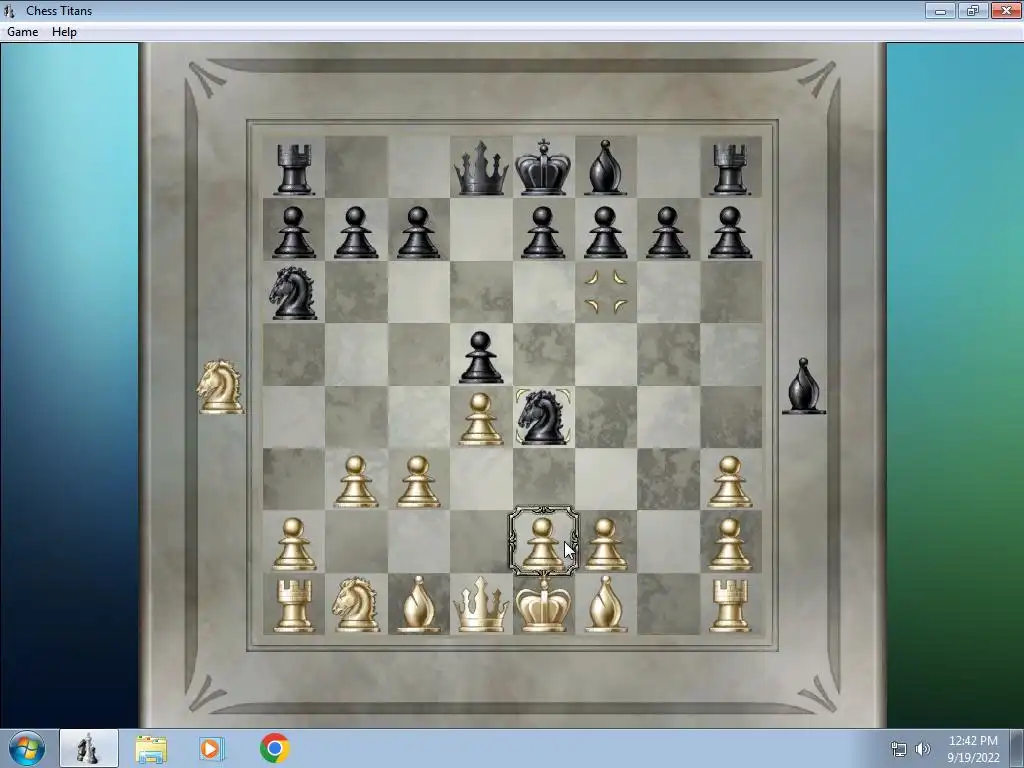
Task: Click the black knight on e4
Action: point(543,417)
